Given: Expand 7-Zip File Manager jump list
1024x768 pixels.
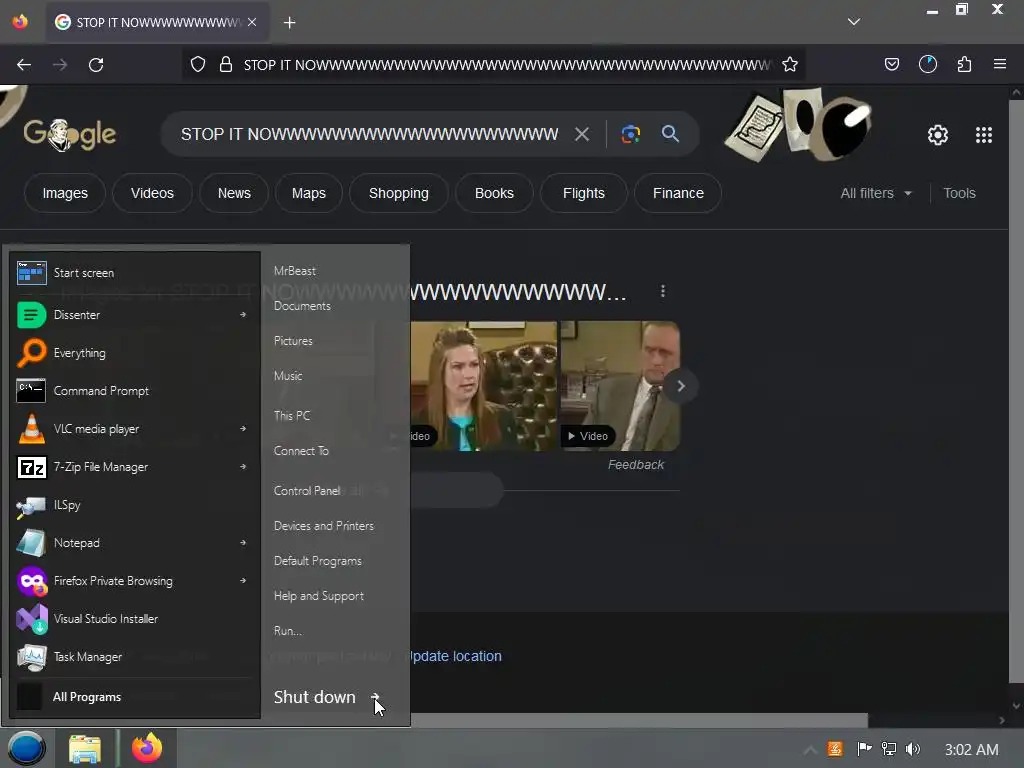Looking at the screenshot, I should point(243,466).
